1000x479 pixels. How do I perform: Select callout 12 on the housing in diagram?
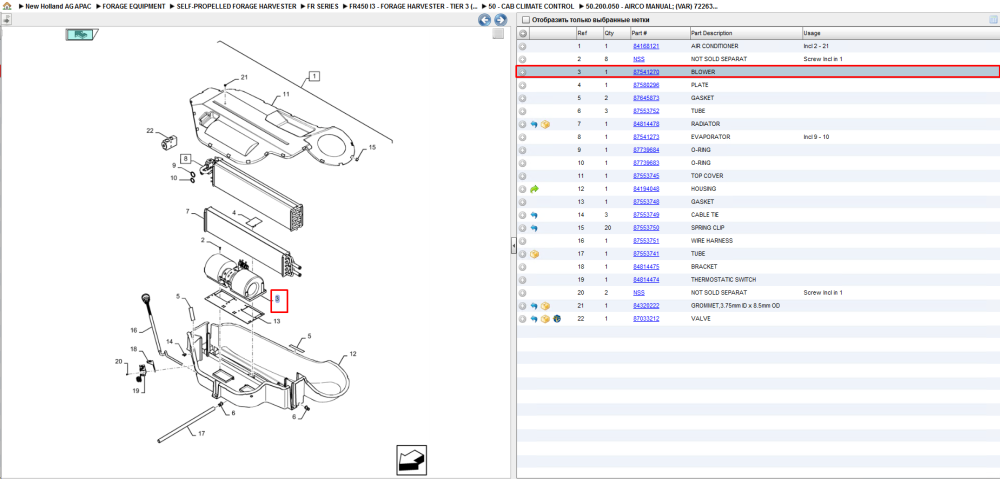point(353,353)
